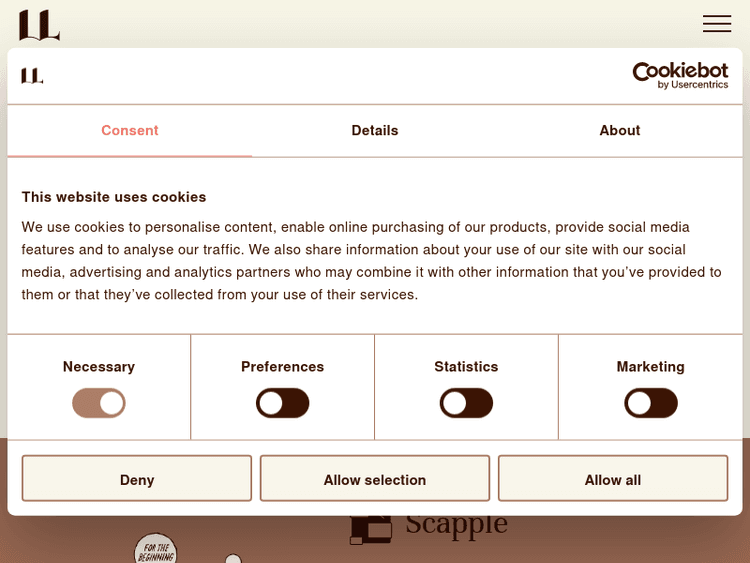Click the Scapple app icon
The height and width of the screenshot is (563, 750).
pos(371,529)
